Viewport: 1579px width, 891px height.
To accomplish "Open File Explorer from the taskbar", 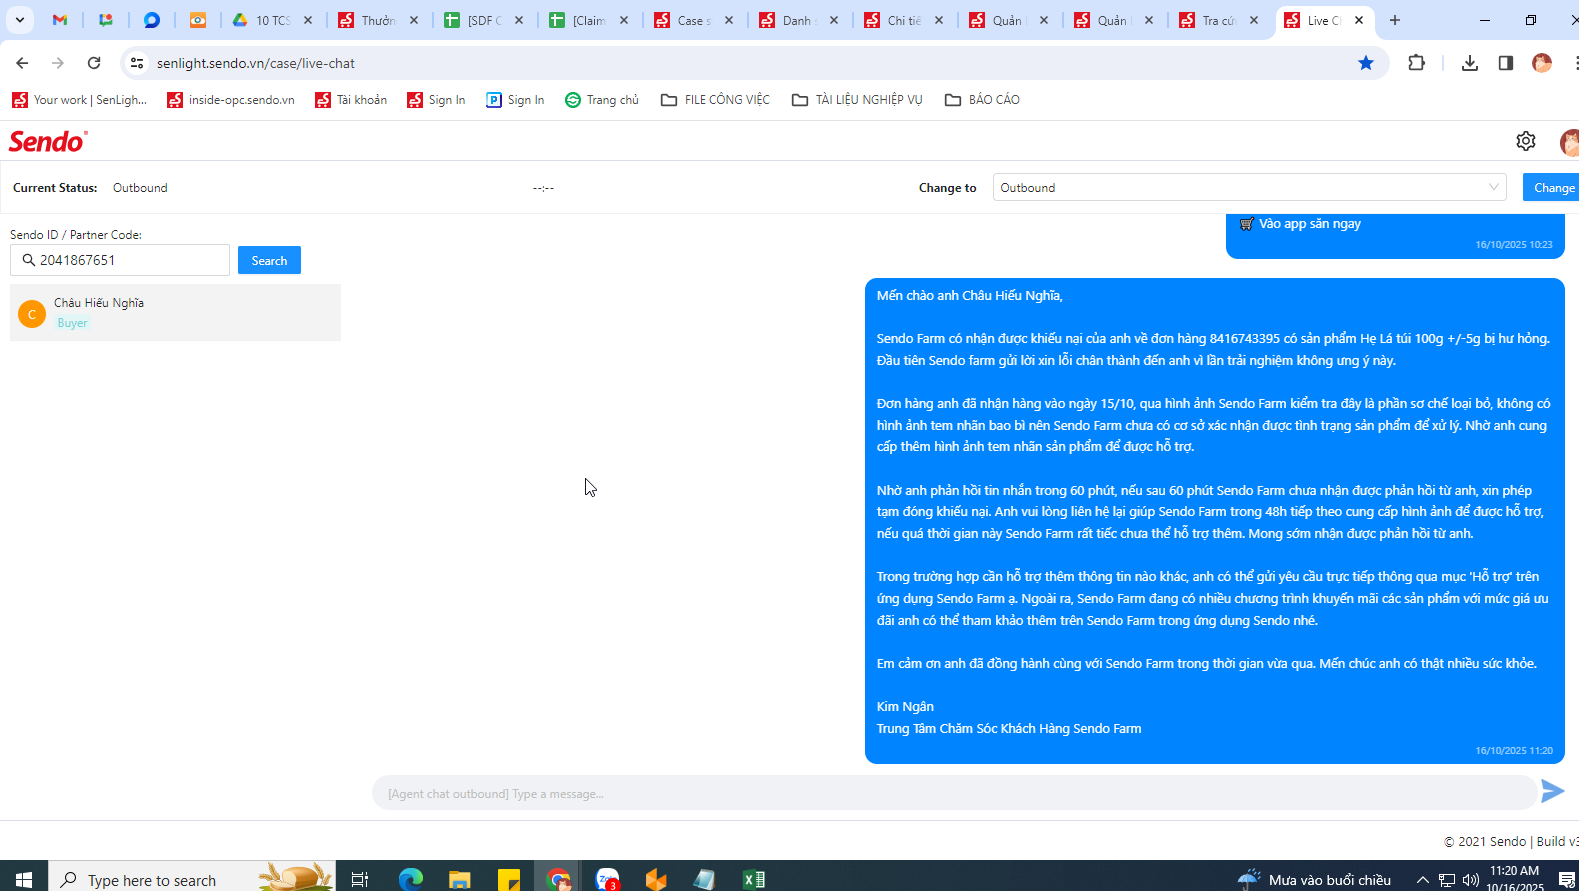I will pyautogui.click(x=459, y=879).
